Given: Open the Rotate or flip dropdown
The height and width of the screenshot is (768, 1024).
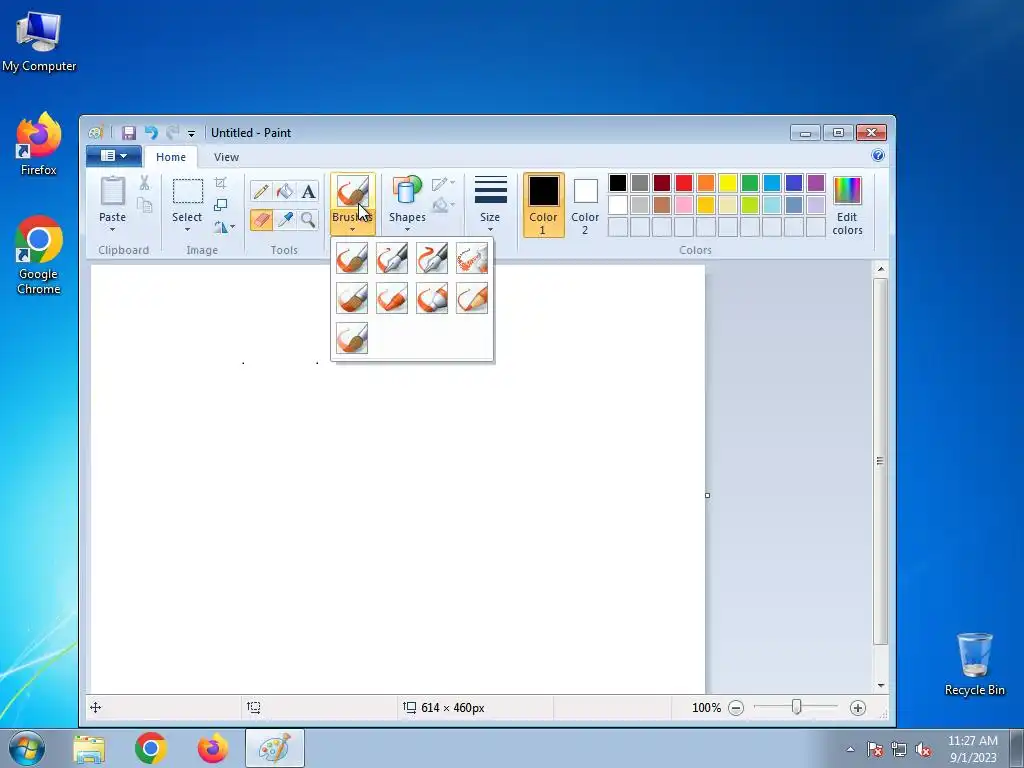Looking at the screenshot, I should pyautogui.click(x=224, y=227).
